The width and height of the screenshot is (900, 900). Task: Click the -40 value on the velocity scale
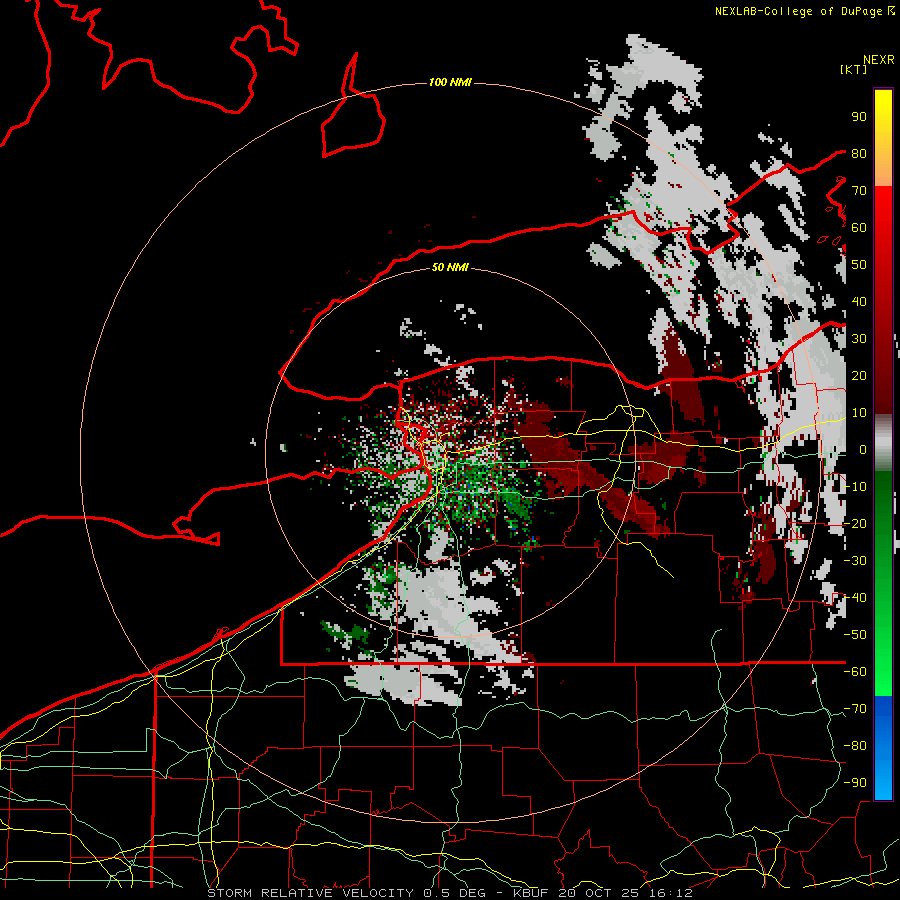click(855, 598)
